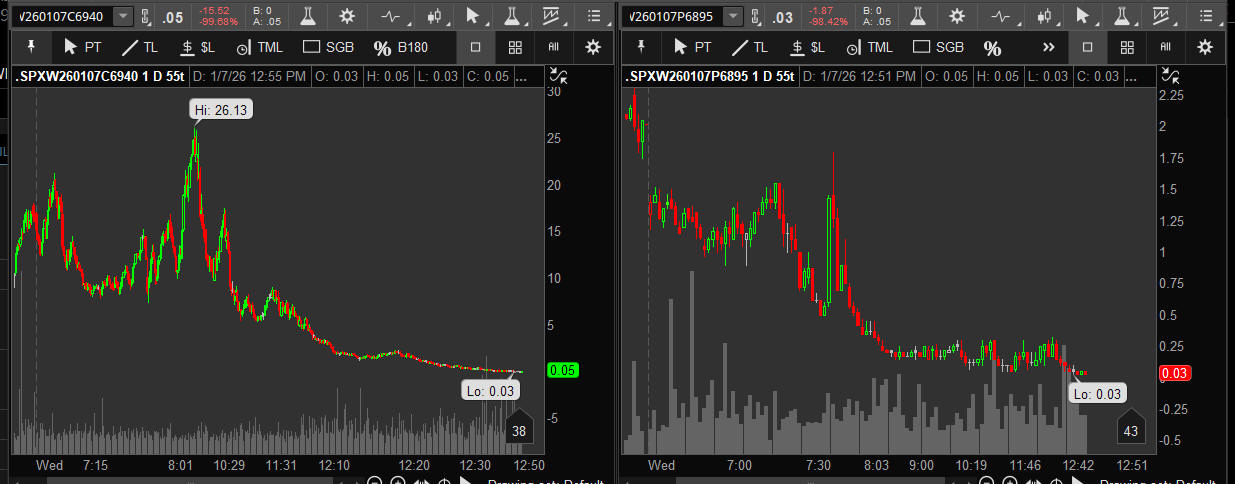Toggle the pin on right drawing toolbar
Screen dimensions: 1235x484
tap(642, 47)
